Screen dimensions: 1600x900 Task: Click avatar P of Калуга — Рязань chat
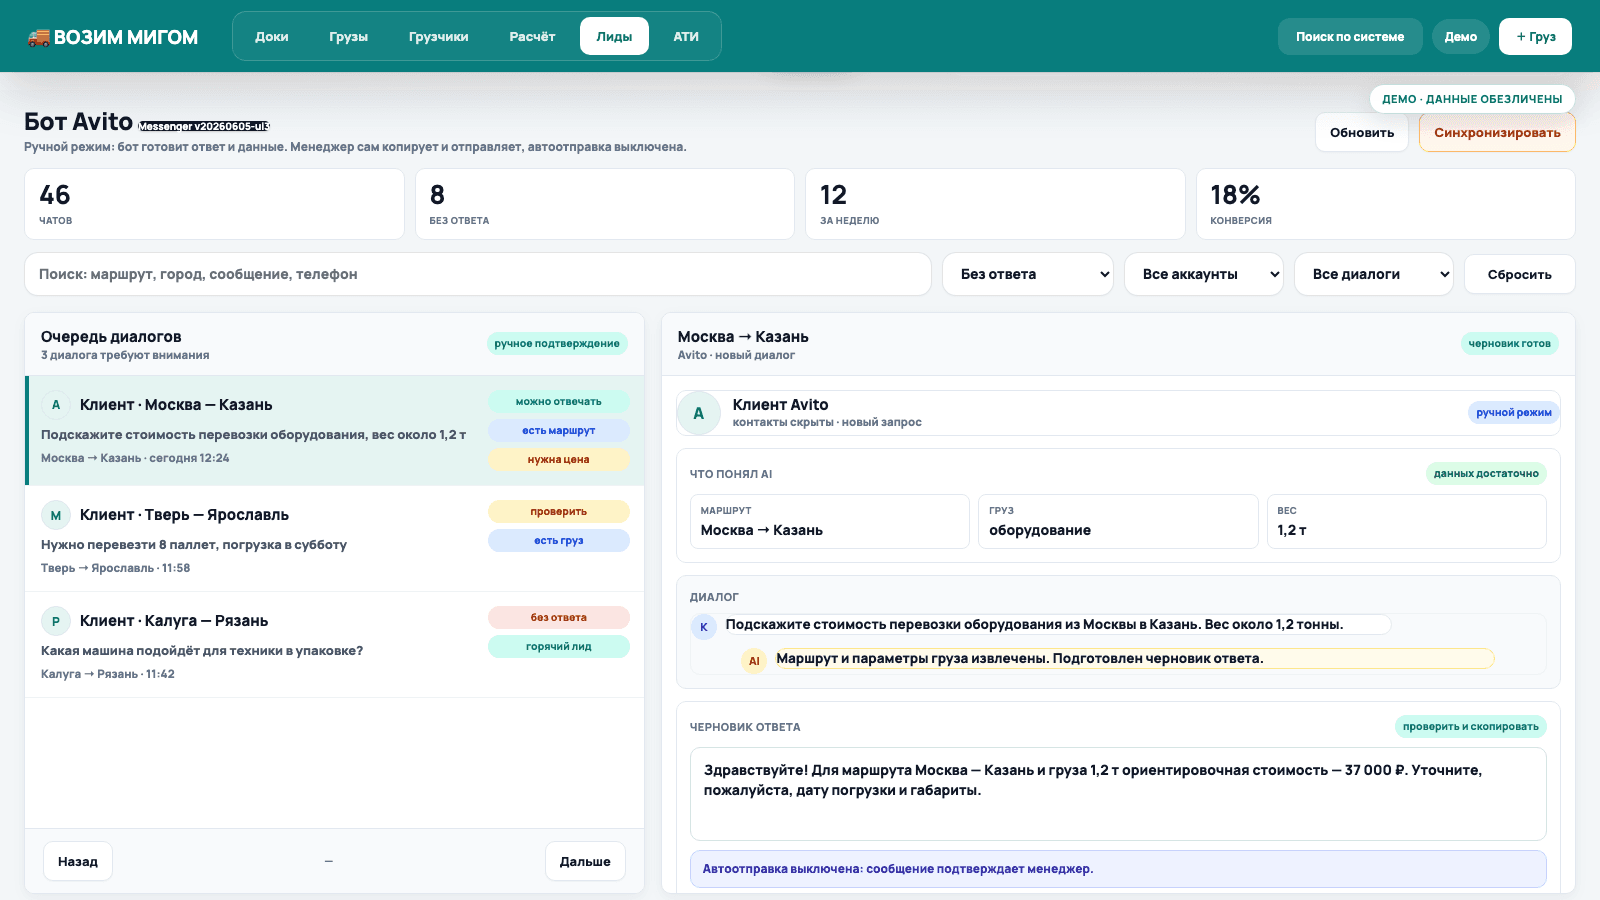(x=56, y=621)
